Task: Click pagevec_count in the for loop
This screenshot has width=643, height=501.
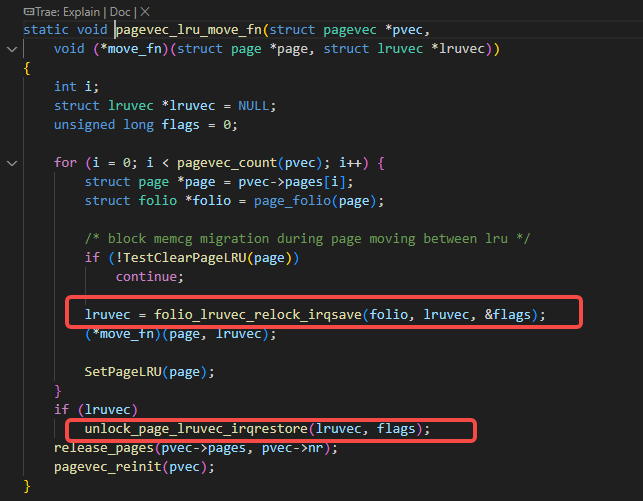Action: pos(227,163)
